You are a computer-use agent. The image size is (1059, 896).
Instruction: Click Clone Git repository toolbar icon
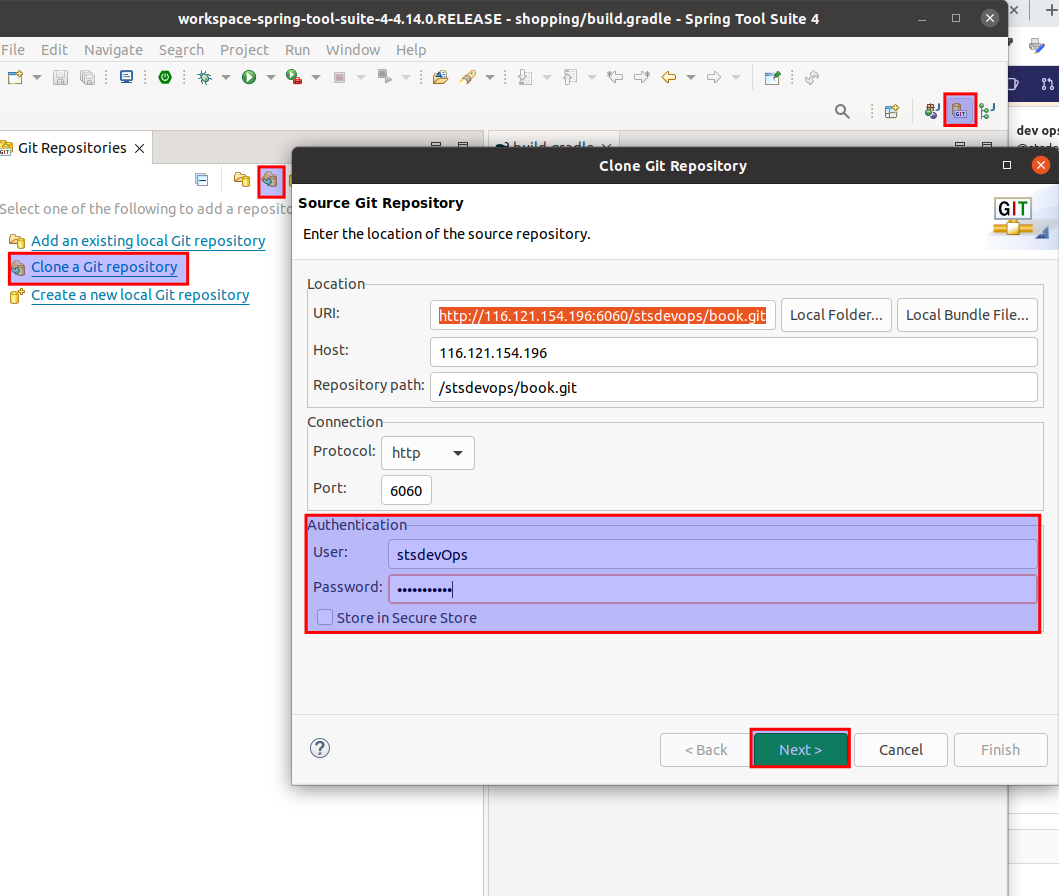coord(270,180)
